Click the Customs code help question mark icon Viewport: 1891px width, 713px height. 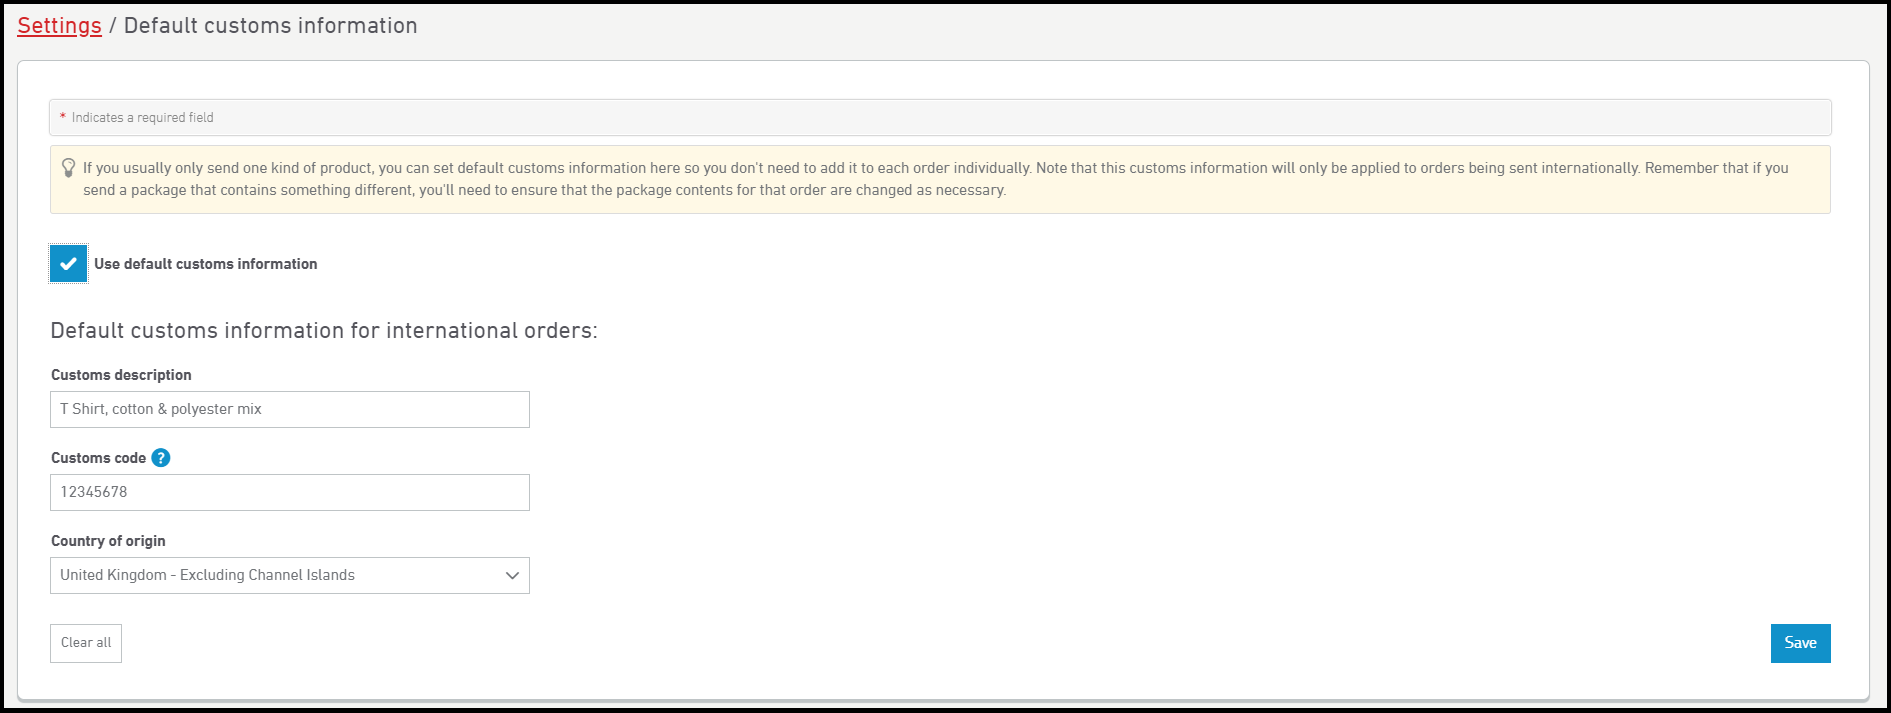click(161, 458)
